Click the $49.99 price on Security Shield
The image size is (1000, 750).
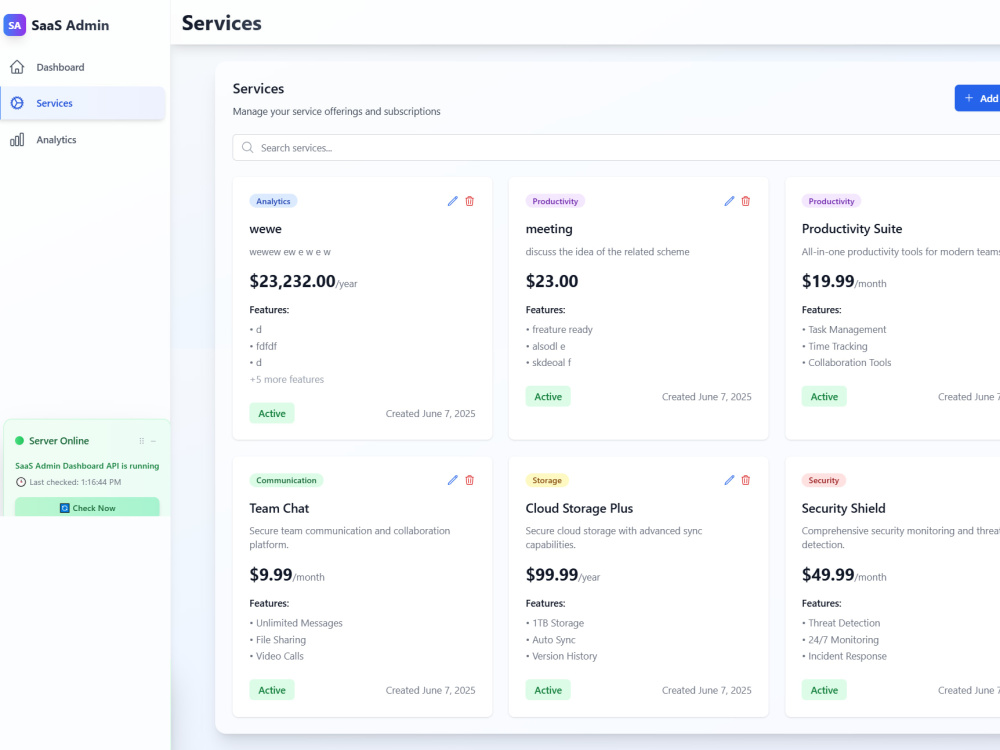828,575
